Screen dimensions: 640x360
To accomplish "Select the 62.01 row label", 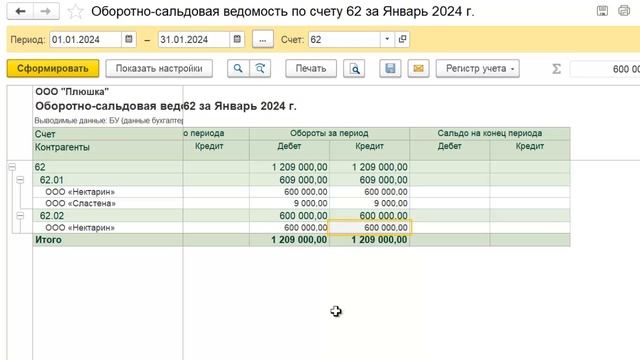I will 52,180.
